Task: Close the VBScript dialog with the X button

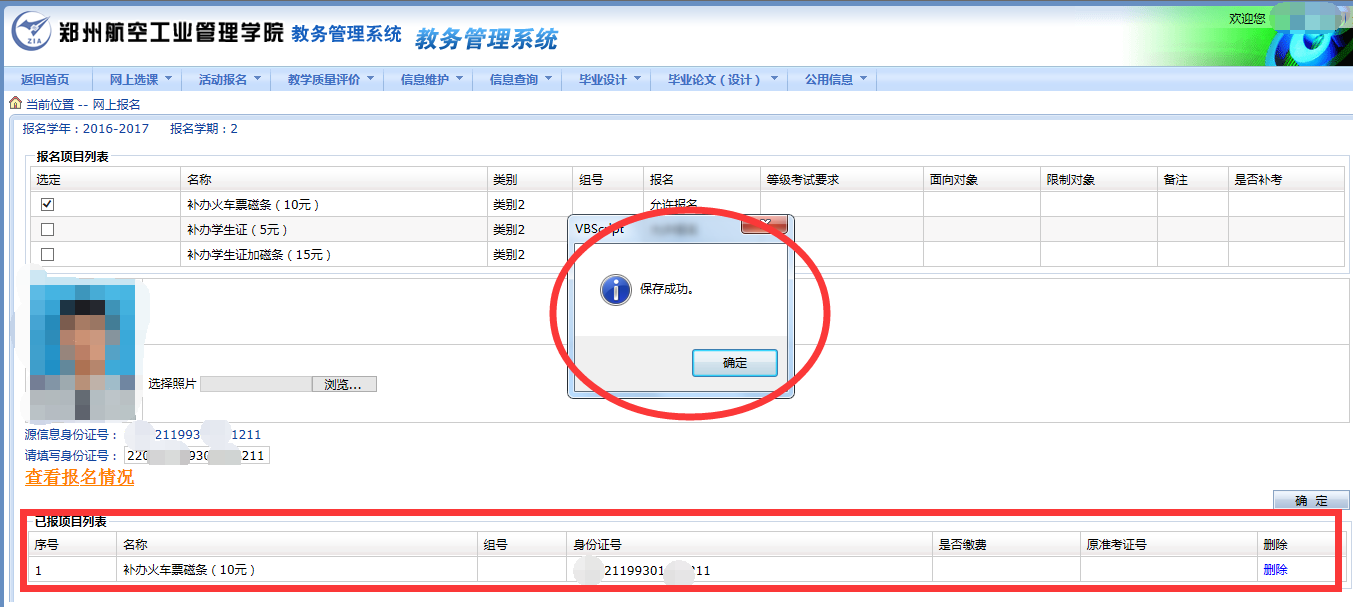Action: (x=765, y=224)
